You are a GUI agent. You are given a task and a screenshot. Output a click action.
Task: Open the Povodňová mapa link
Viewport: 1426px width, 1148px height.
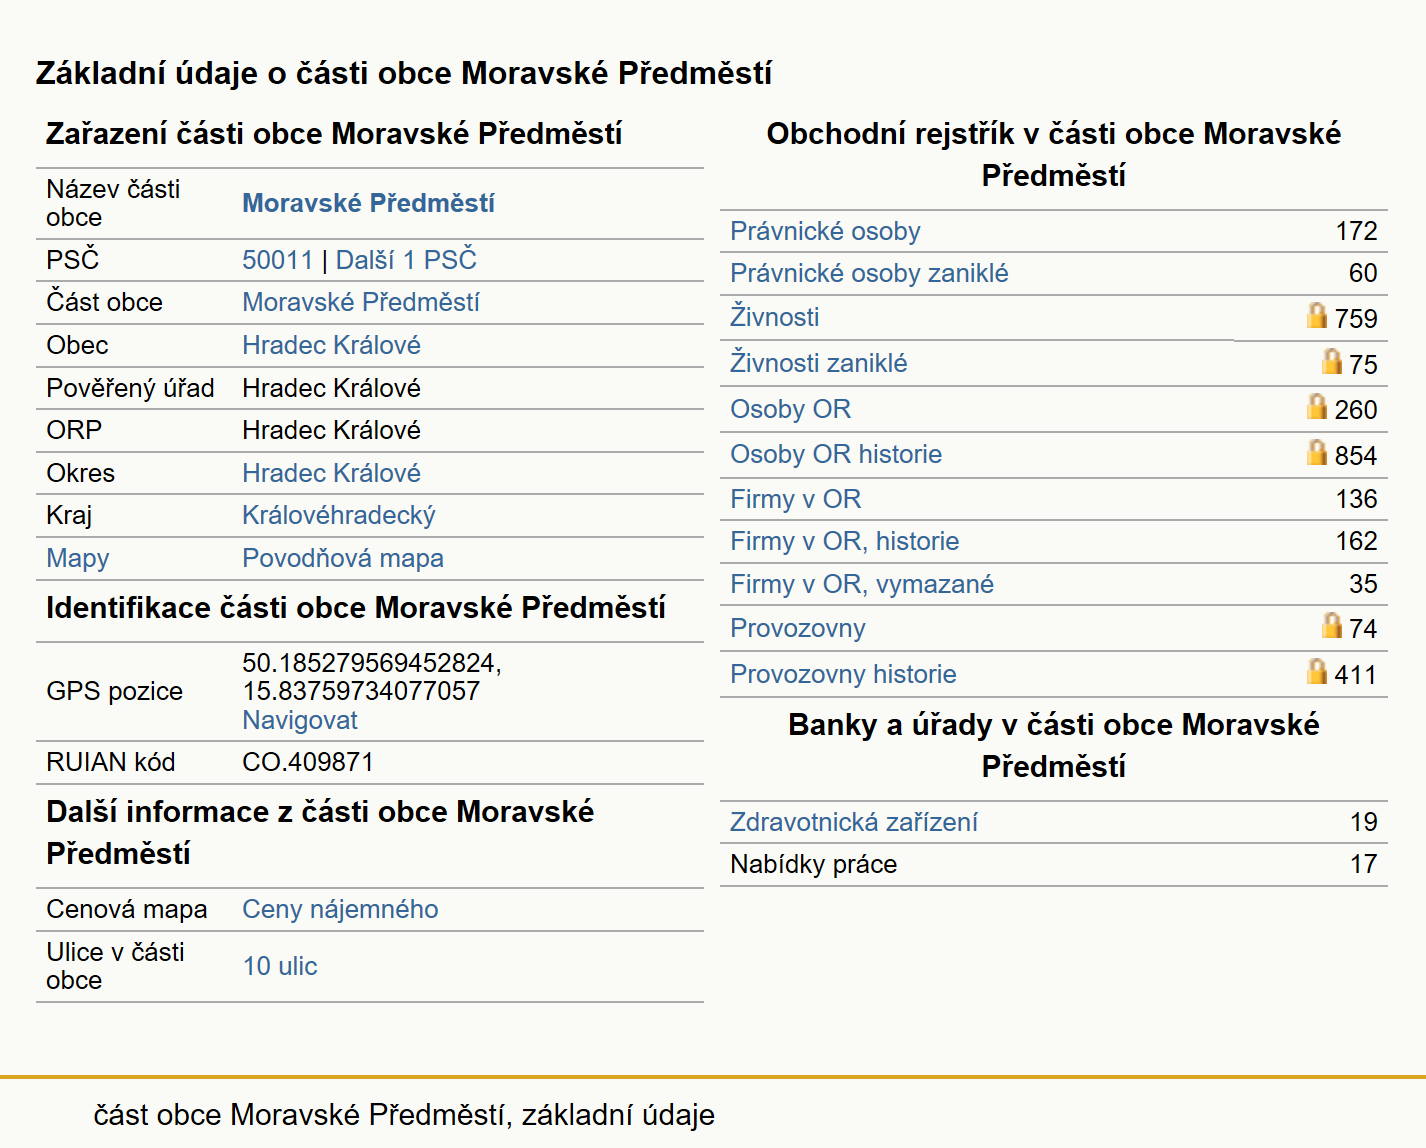(x=343, y=558)
